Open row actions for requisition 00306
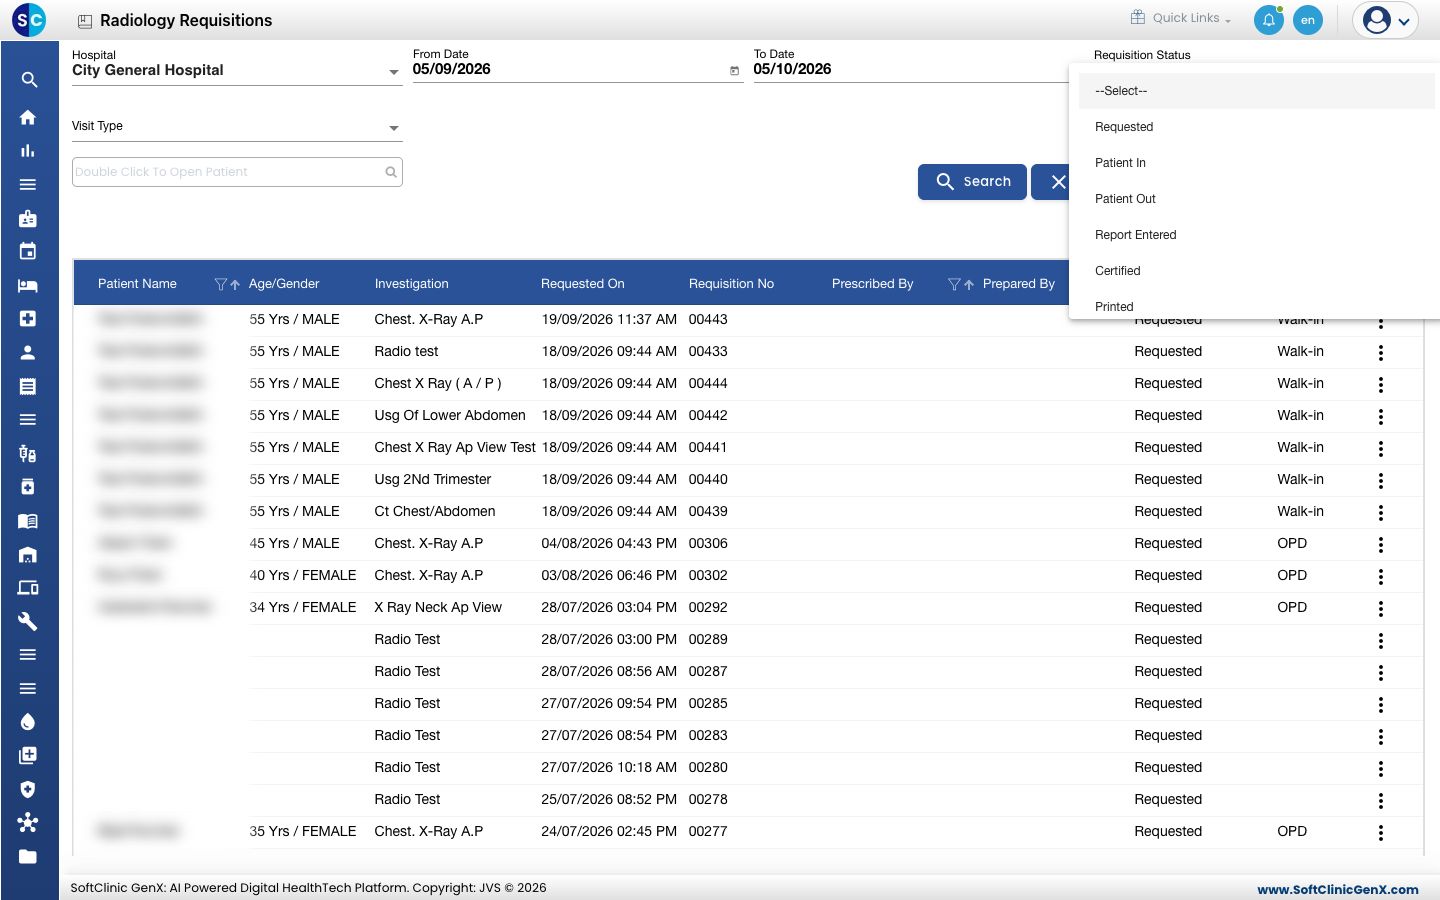The height and width of the screenshot is (900, 1440). (x=1381, y=544)
